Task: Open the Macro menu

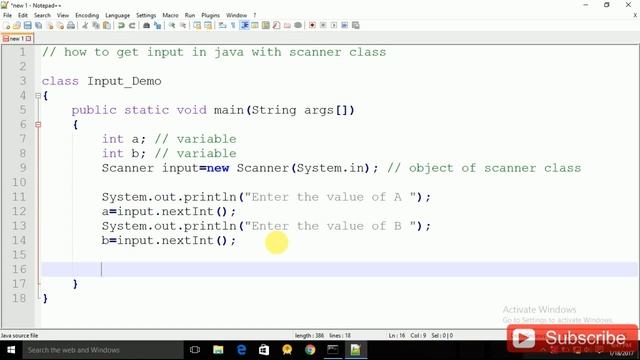Action: [170, 15]
